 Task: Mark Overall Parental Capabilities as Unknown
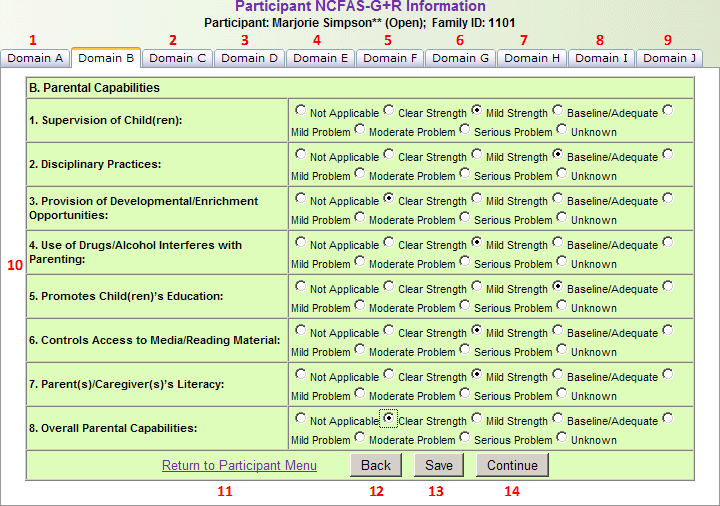pos(563,437)
